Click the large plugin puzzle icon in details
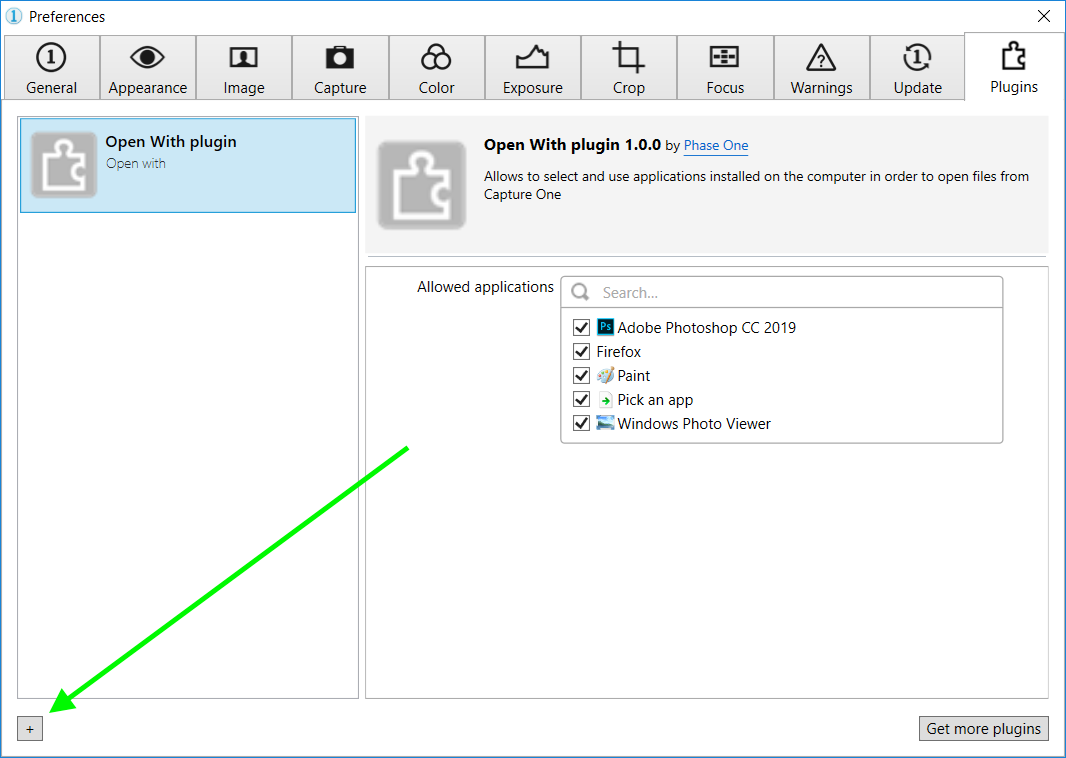Viewport: 1066px width, 758px height. point(422,185)
